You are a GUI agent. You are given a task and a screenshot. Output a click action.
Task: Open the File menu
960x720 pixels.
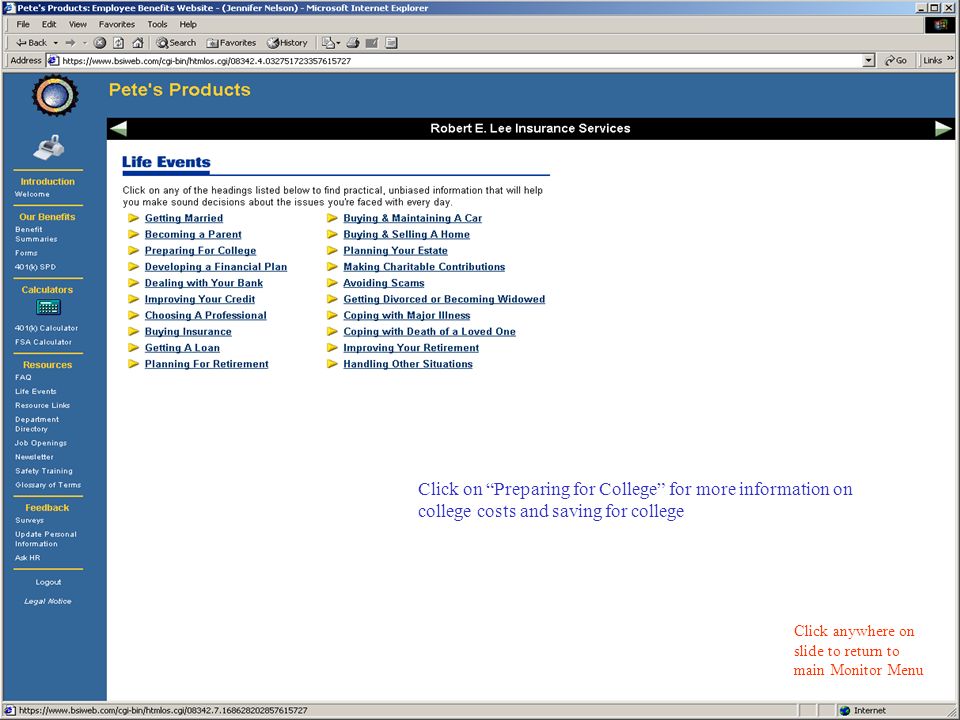tap(23, 24)
